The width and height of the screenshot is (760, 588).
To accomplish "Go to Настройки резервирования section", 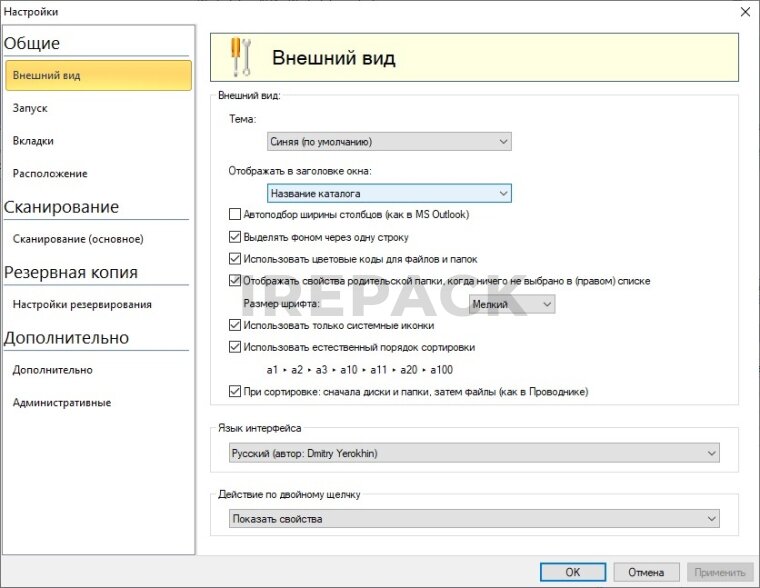I will 82,305.
